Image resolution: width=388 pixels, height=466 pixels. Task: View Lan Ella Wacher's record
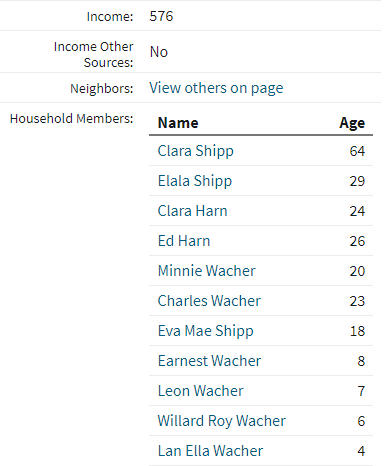tap(210, 451)
